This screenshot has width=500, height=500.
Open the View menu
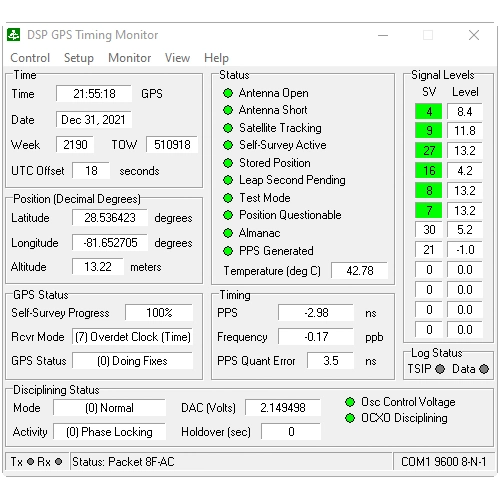pyautogui.click(x=177, y=58)
